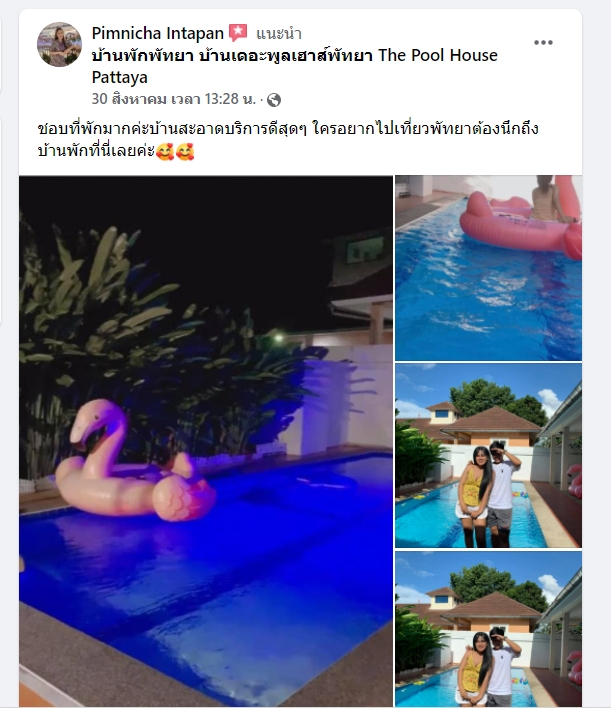Click the globe public audience icon

[x=274, y=100]
